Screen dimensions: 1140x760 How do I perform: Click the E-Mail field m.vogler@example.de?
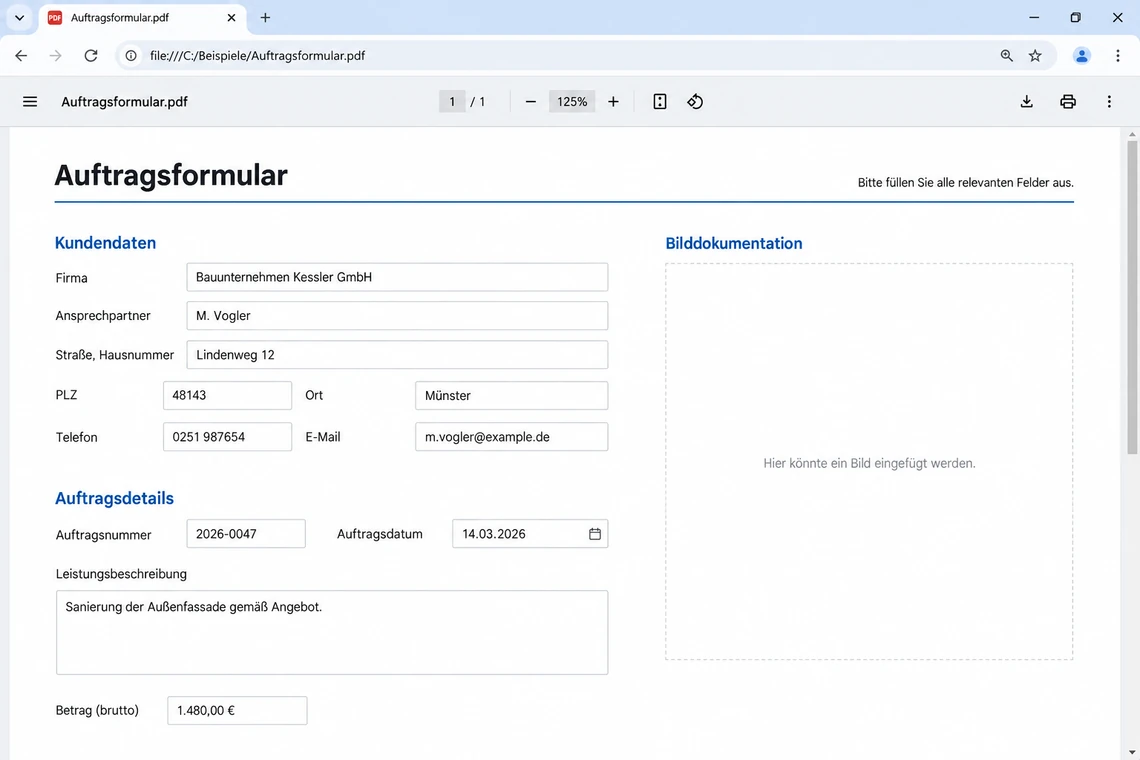click(512, 437)
